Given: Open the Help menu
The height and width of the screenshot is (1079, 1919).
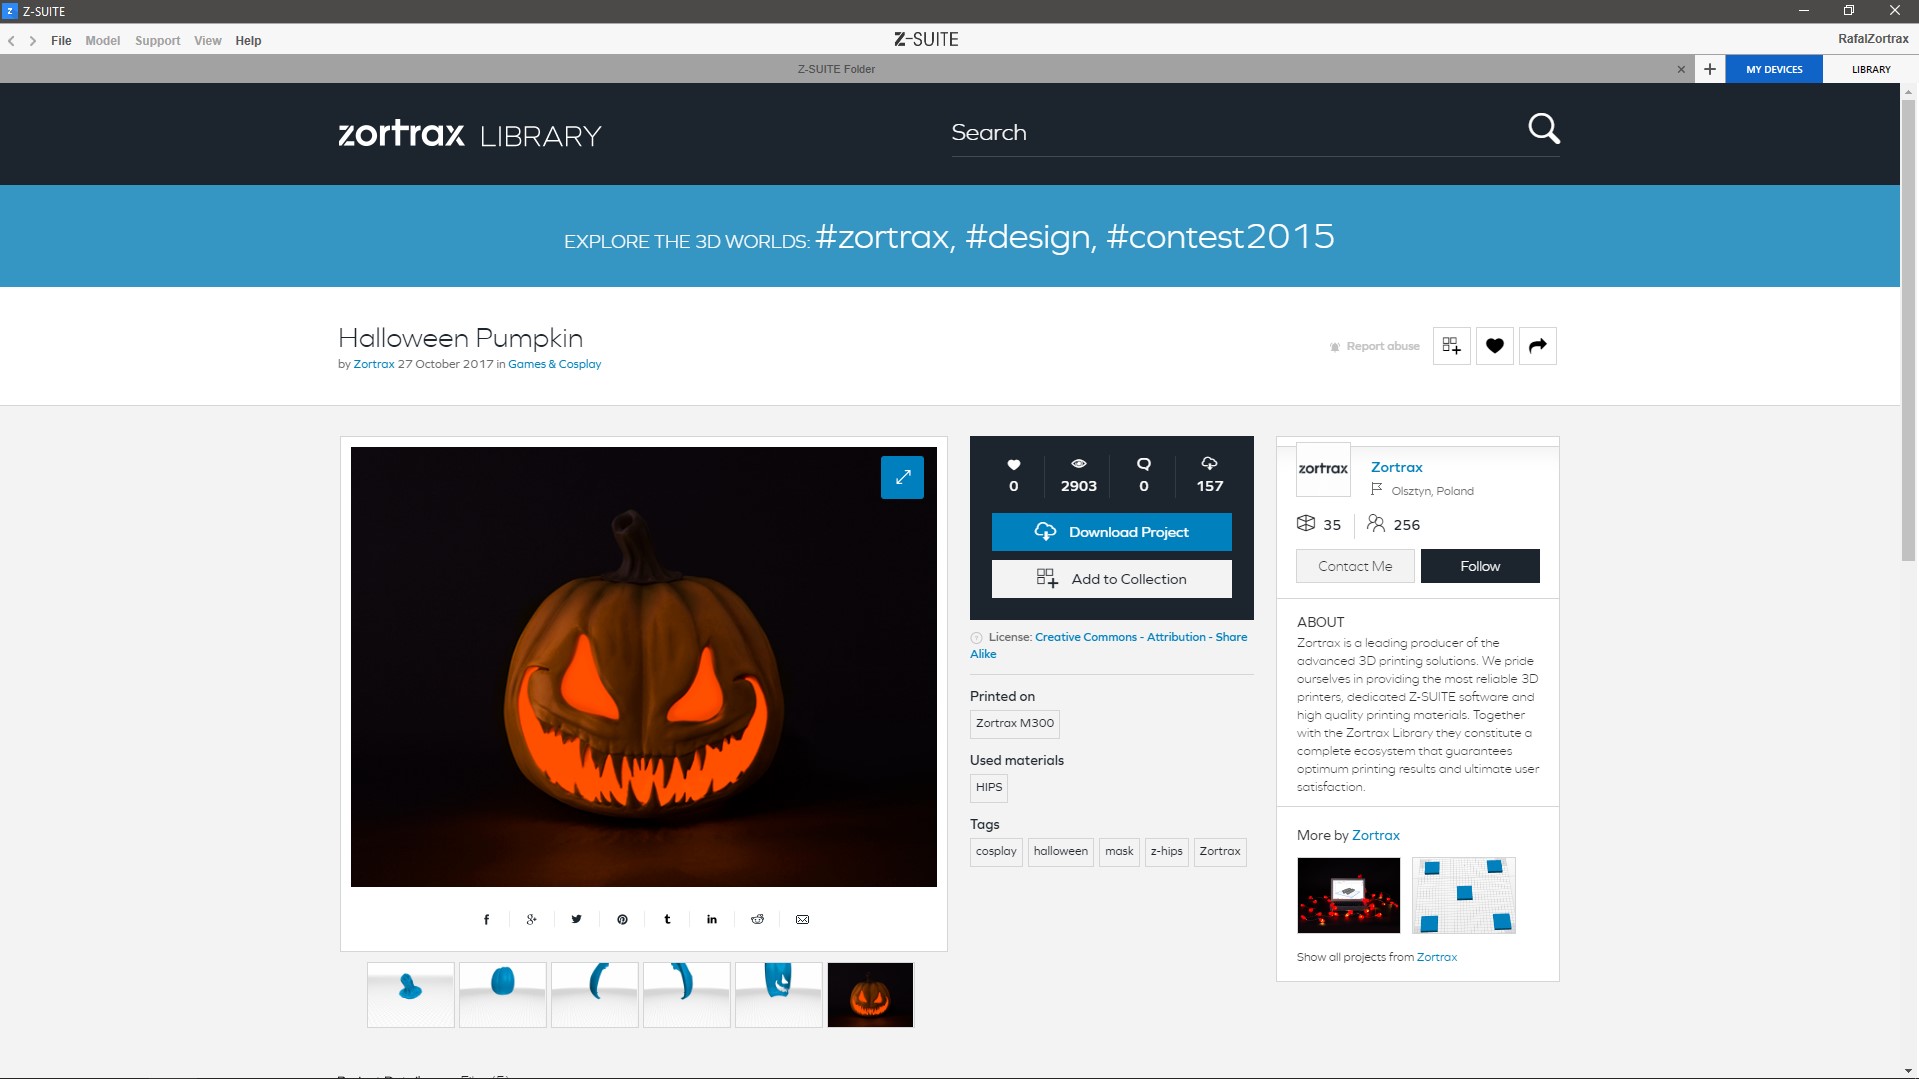Looking at the screenshot, I should (x=248, y=41).
